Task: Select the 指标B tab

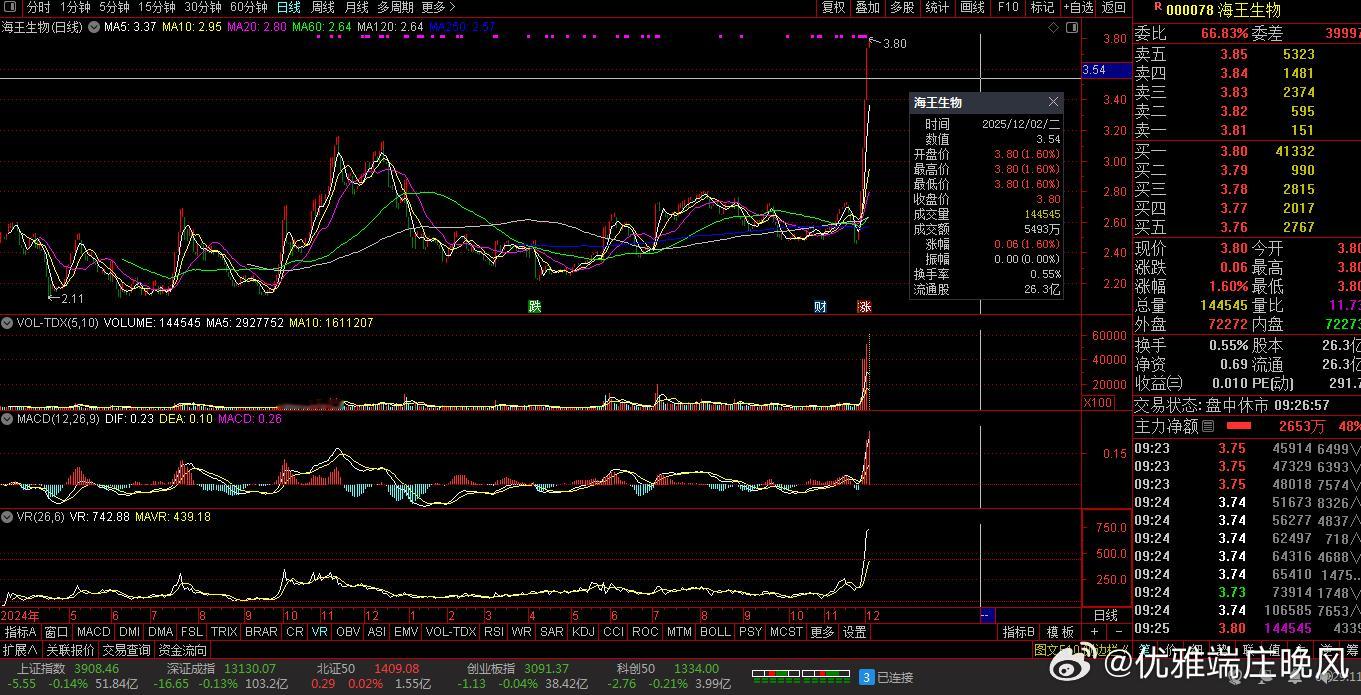Action: [x=1019, y=632]
